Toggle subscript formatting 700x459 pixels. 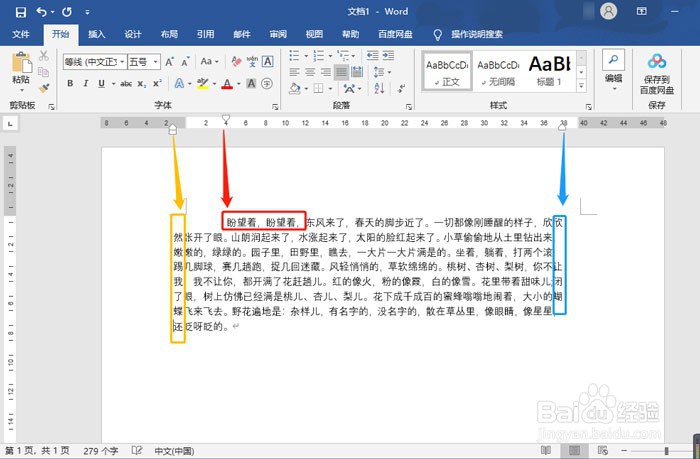(142, 83)
